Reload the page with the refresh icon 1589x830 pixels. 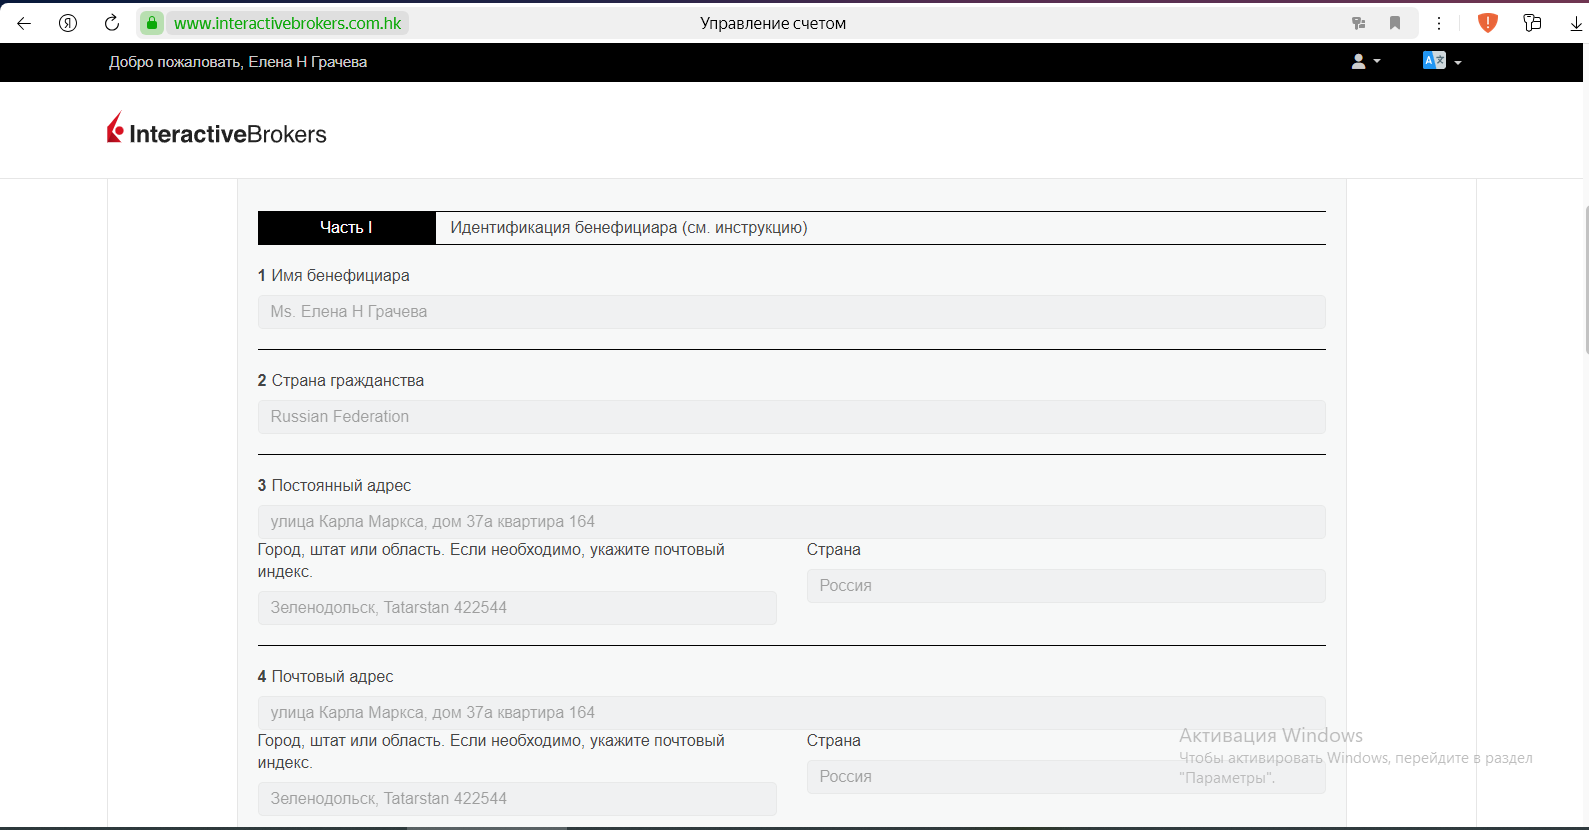point(112,23)
